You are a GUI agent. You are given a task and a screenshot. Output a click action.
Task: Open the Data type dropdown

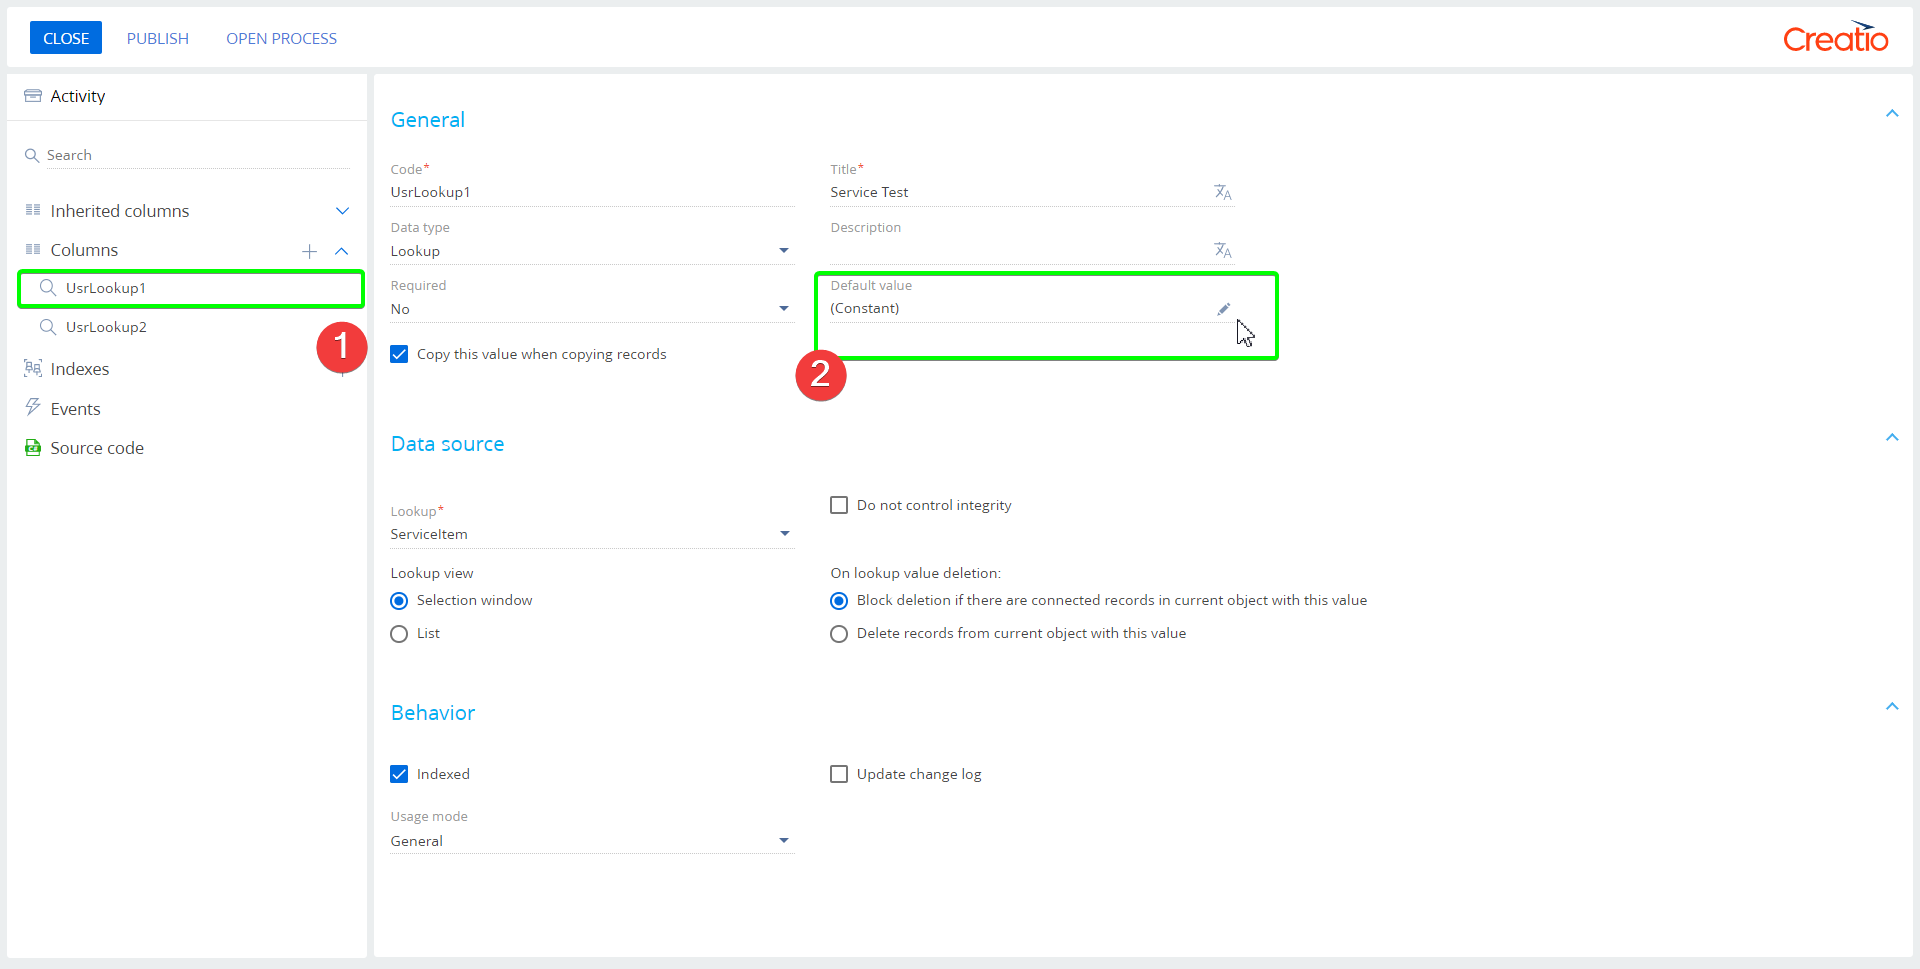coord(784,251)
